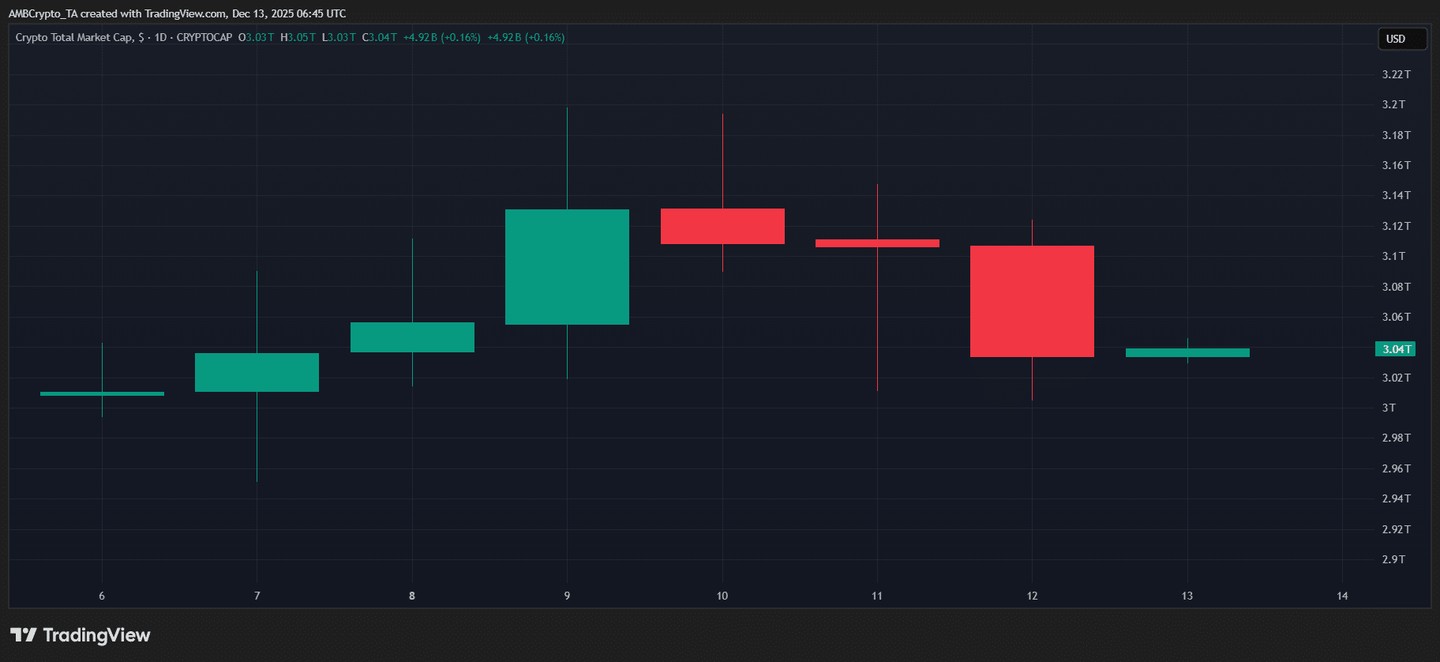Expand options on the December 13 date label
Screen dimensions: 1440x662
[x=1187, y=595]
